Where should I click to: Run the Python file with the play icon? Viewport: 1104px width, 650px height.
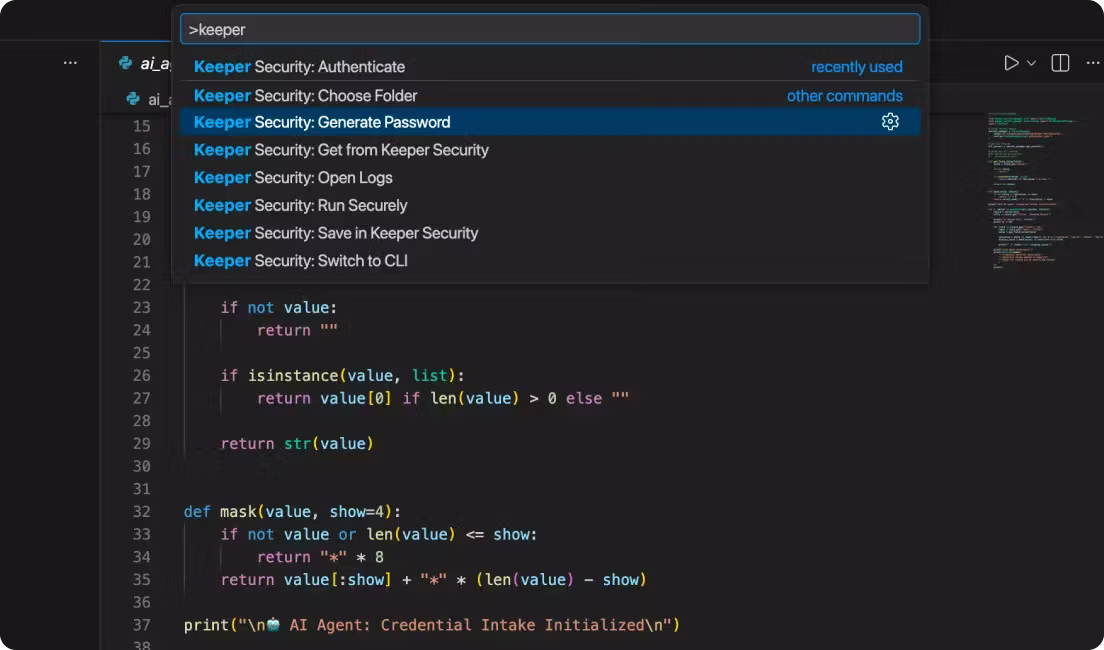pyautogui.click(x=1011, y=63)
